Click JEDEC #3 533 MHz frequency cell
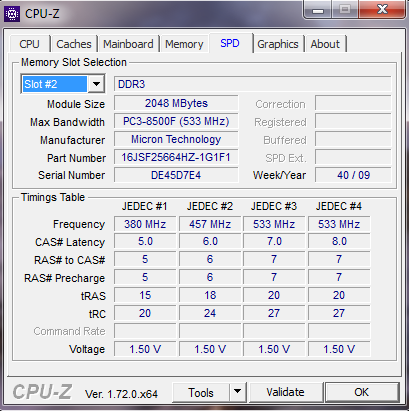 pyautogui.click(x=274, y=224)
